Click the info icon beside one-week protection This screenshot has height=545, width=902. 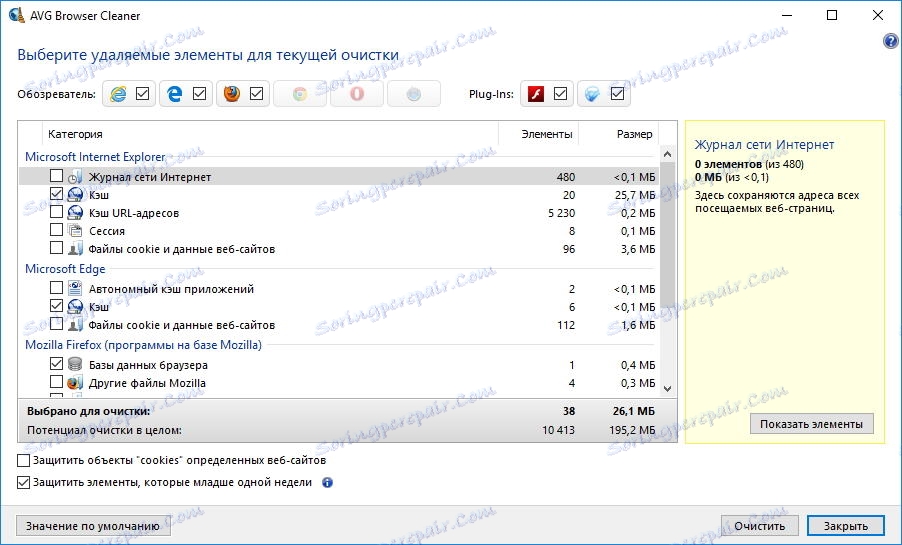[327, 483]
